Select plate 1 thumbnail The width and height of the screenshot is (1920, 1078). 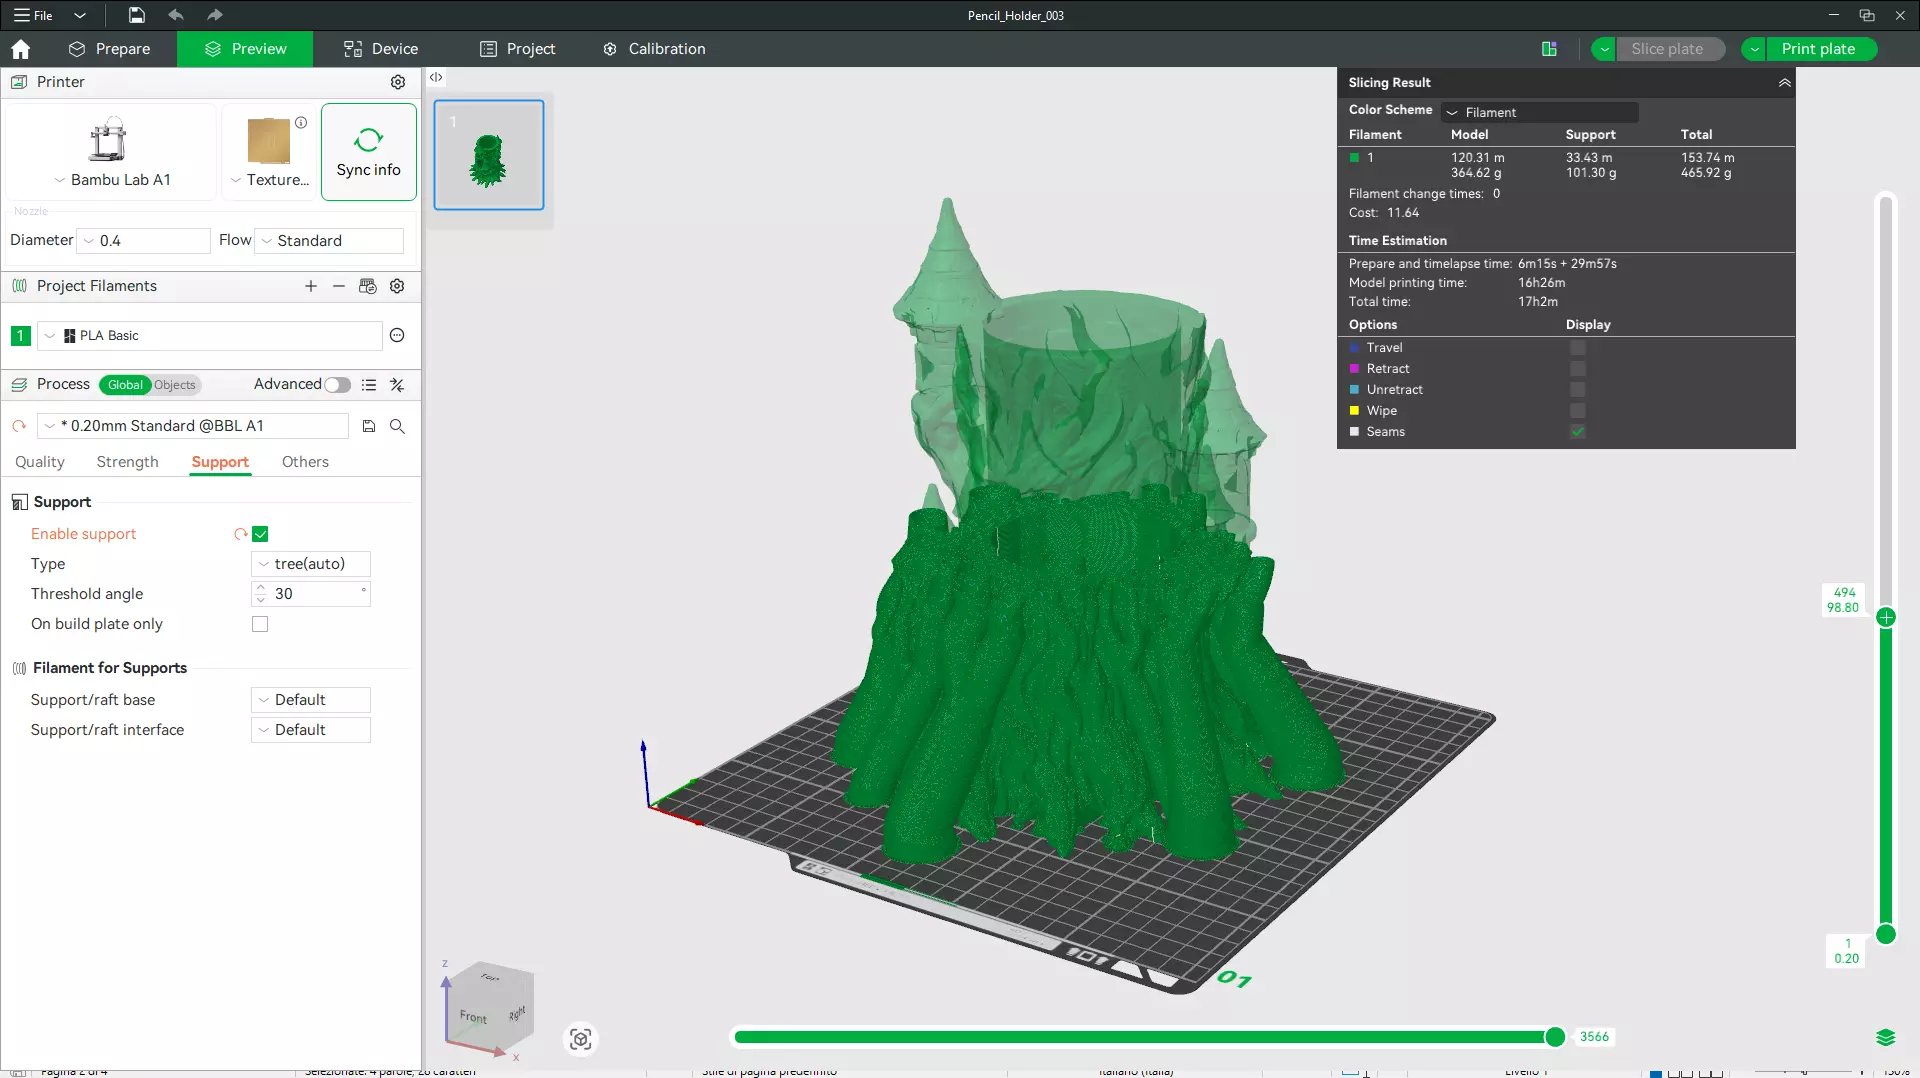pos(489,155)
